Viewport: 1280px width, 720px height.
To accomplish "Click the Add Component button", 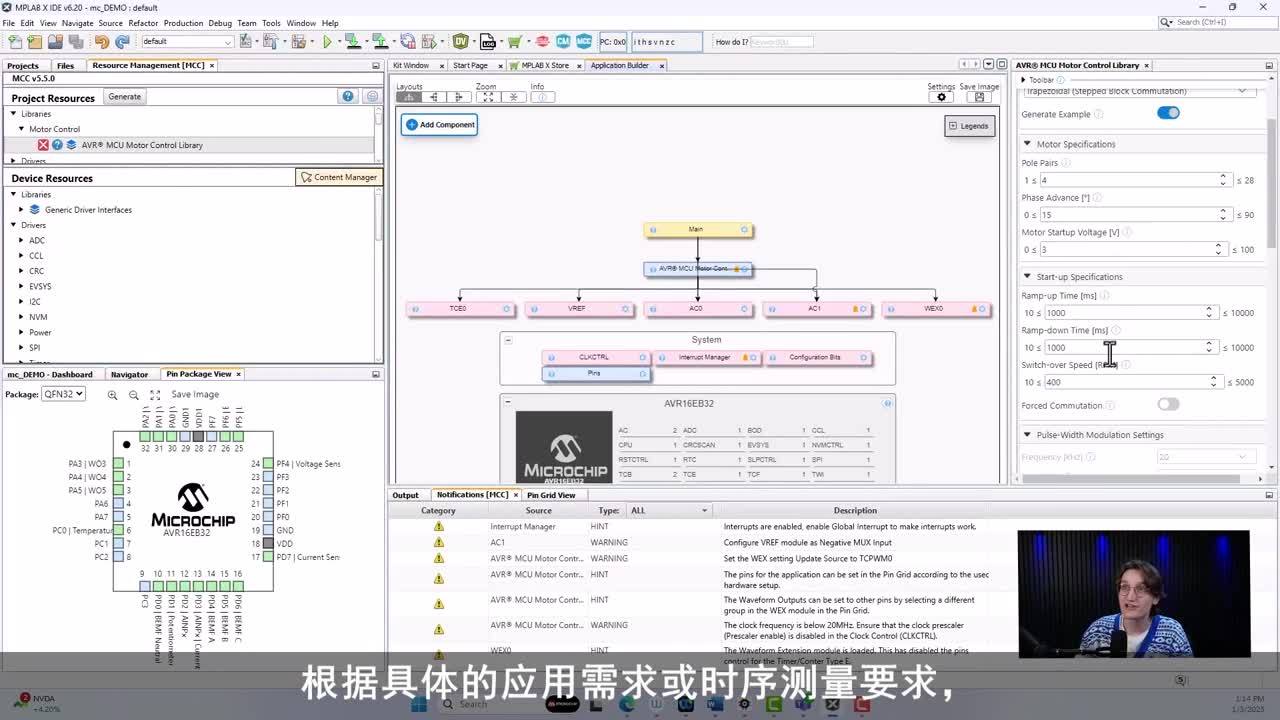I will tap(440, 125).
